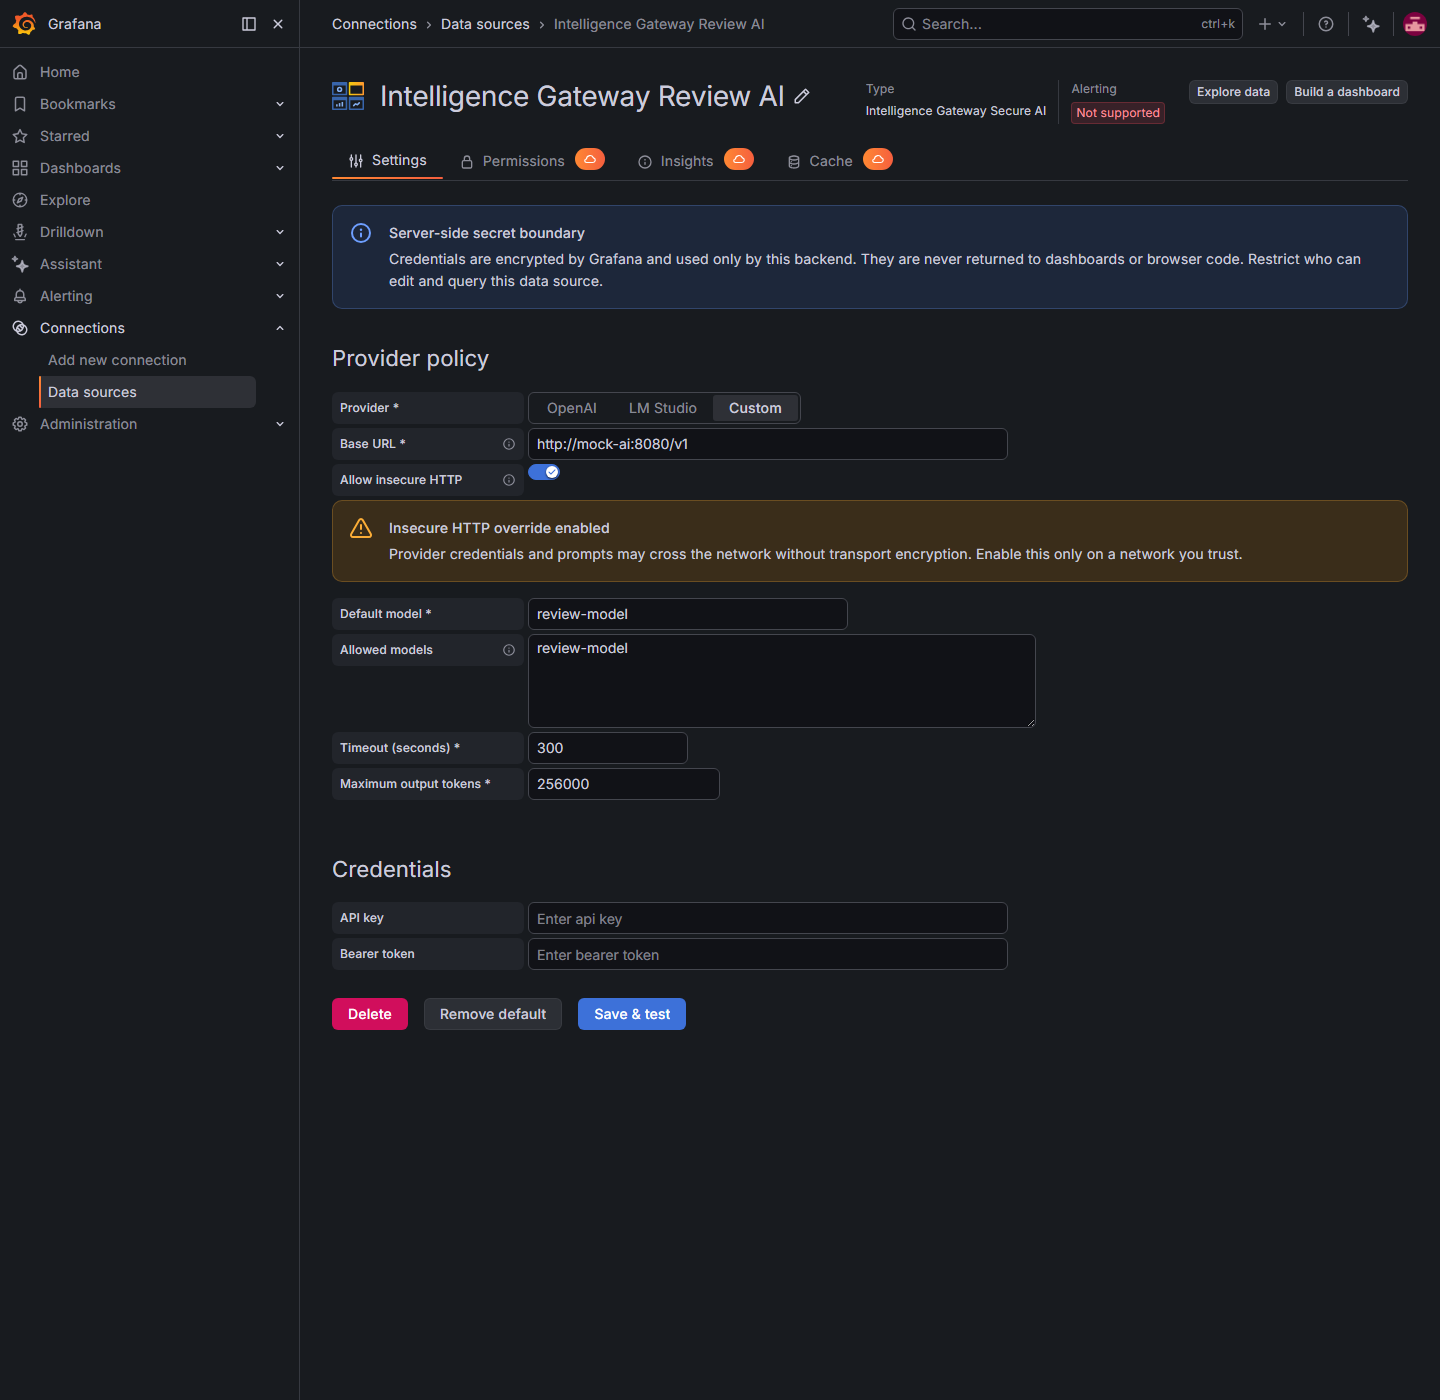Open the AI assistant sparkle icon
The width and height of the screenshot is (1440, 1400).
(1371, 24)
